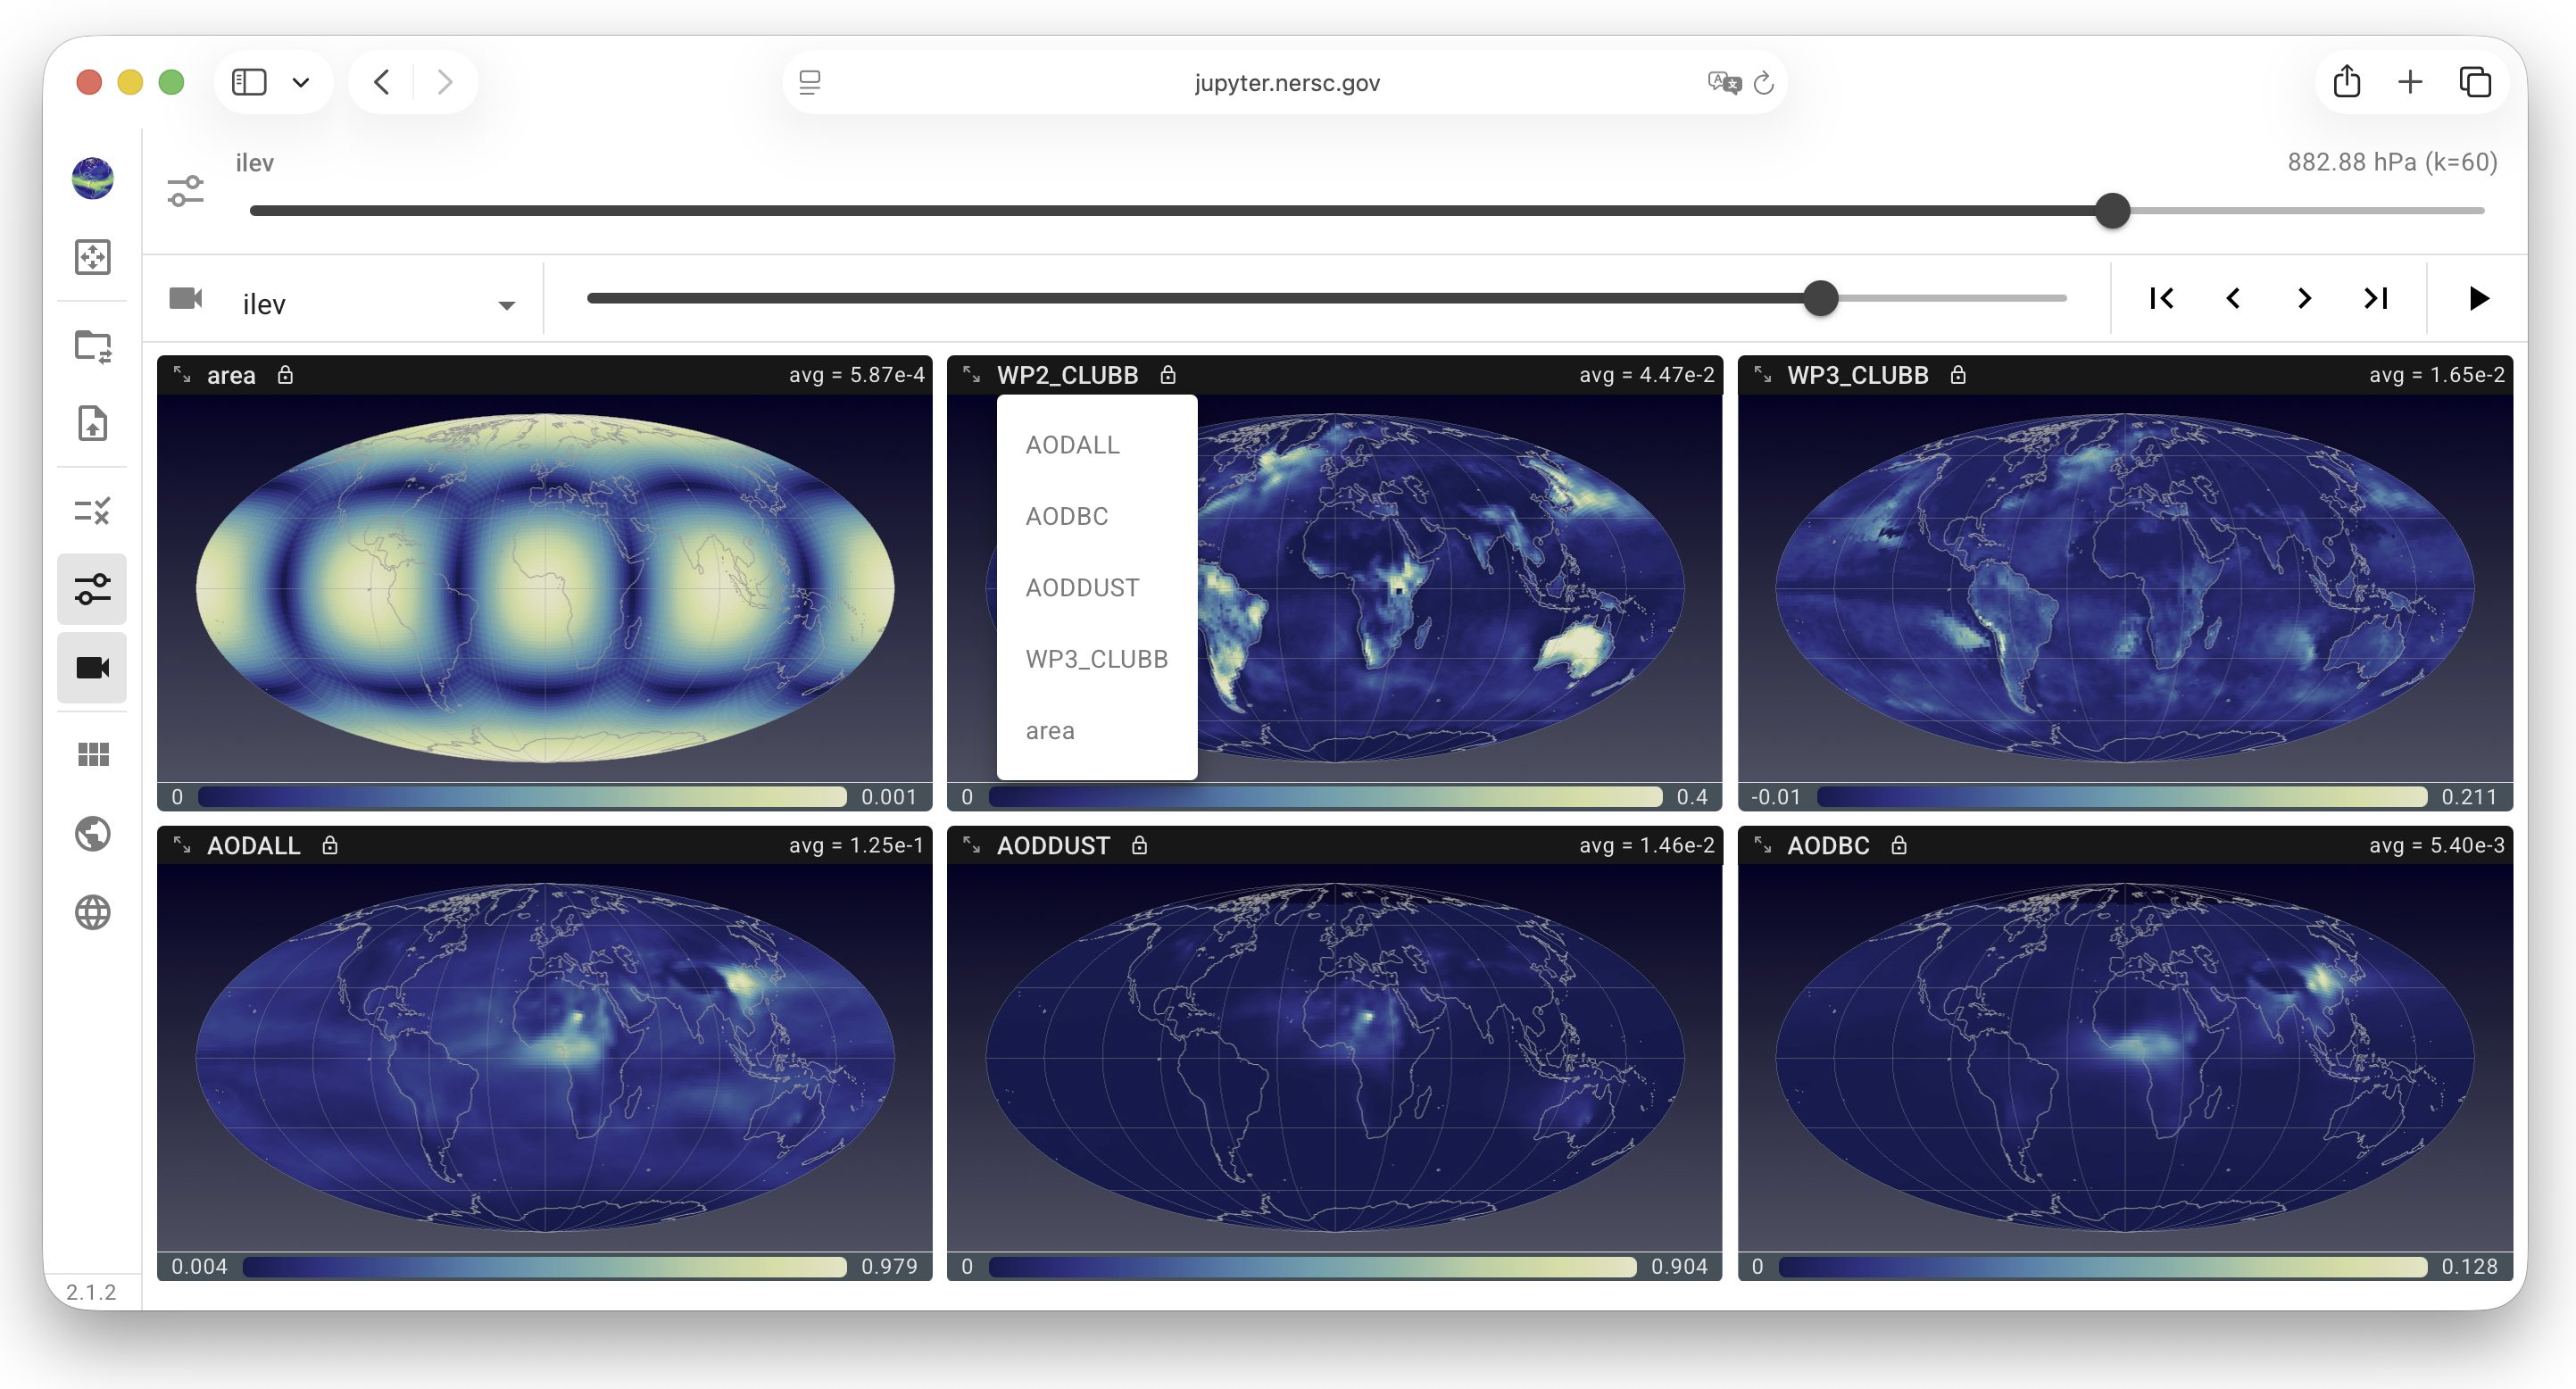Choose WP3_CLUBB in the popup list

[x=1096, y=659]
